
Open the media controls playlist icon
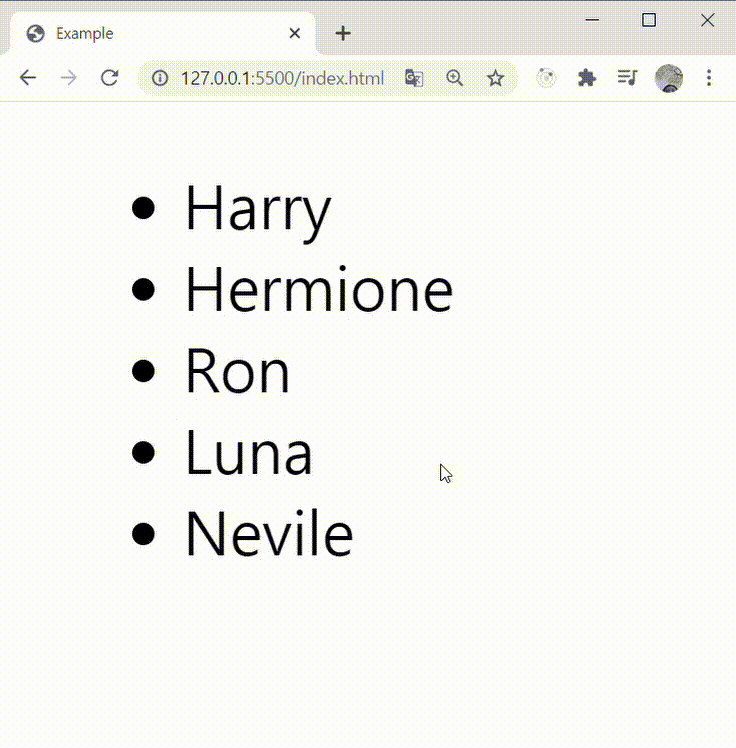coord(627,78)
